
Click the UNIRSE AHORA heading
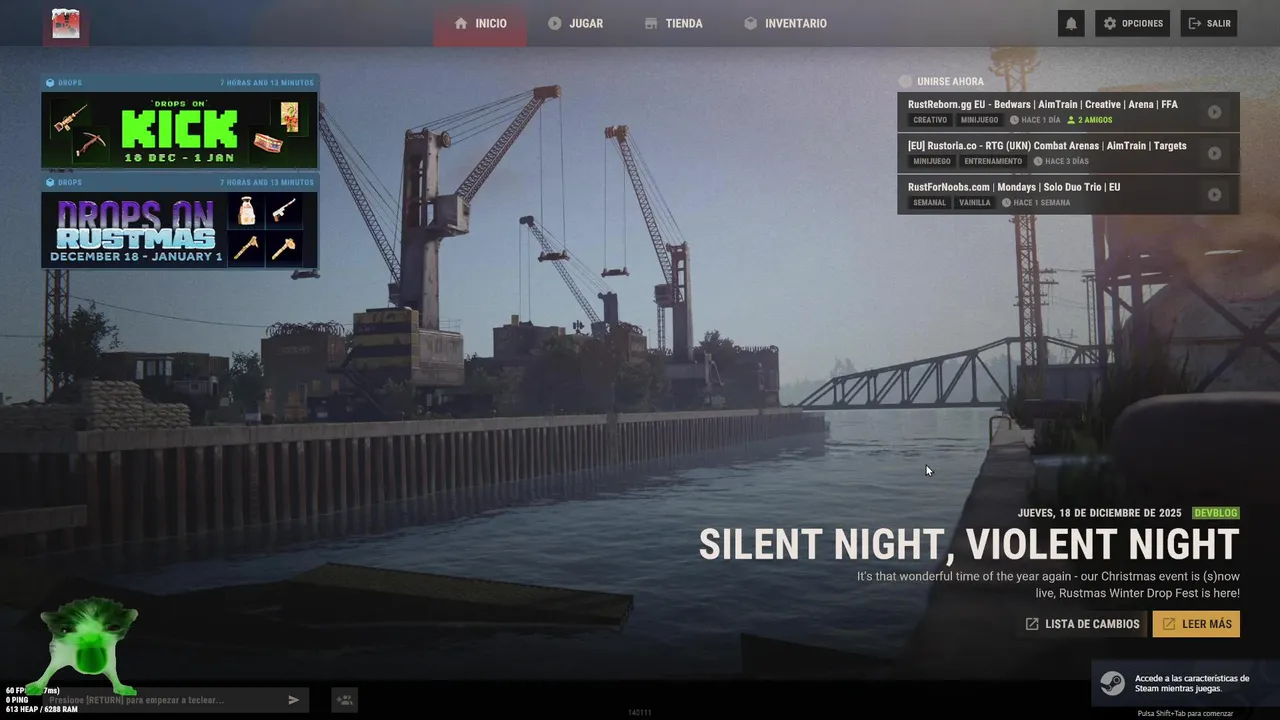click(x=950, y=81)
